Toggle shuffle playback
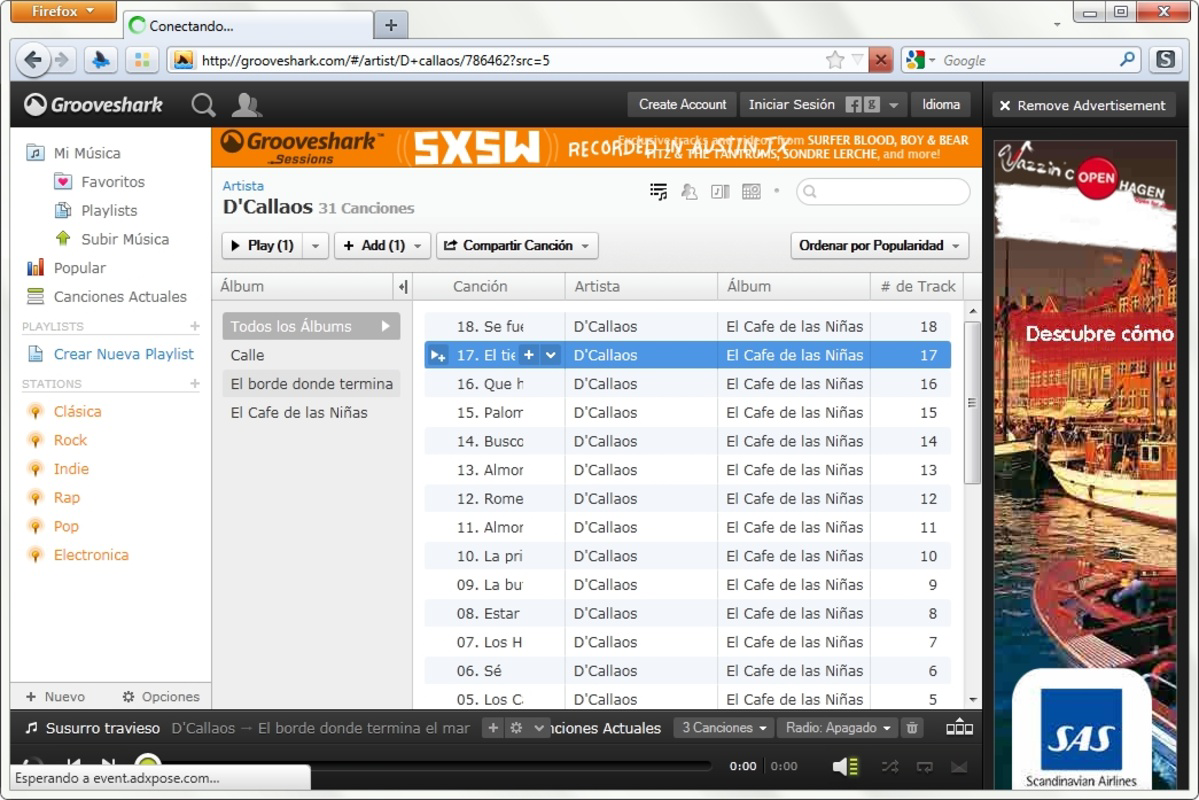 coord(889,766)
